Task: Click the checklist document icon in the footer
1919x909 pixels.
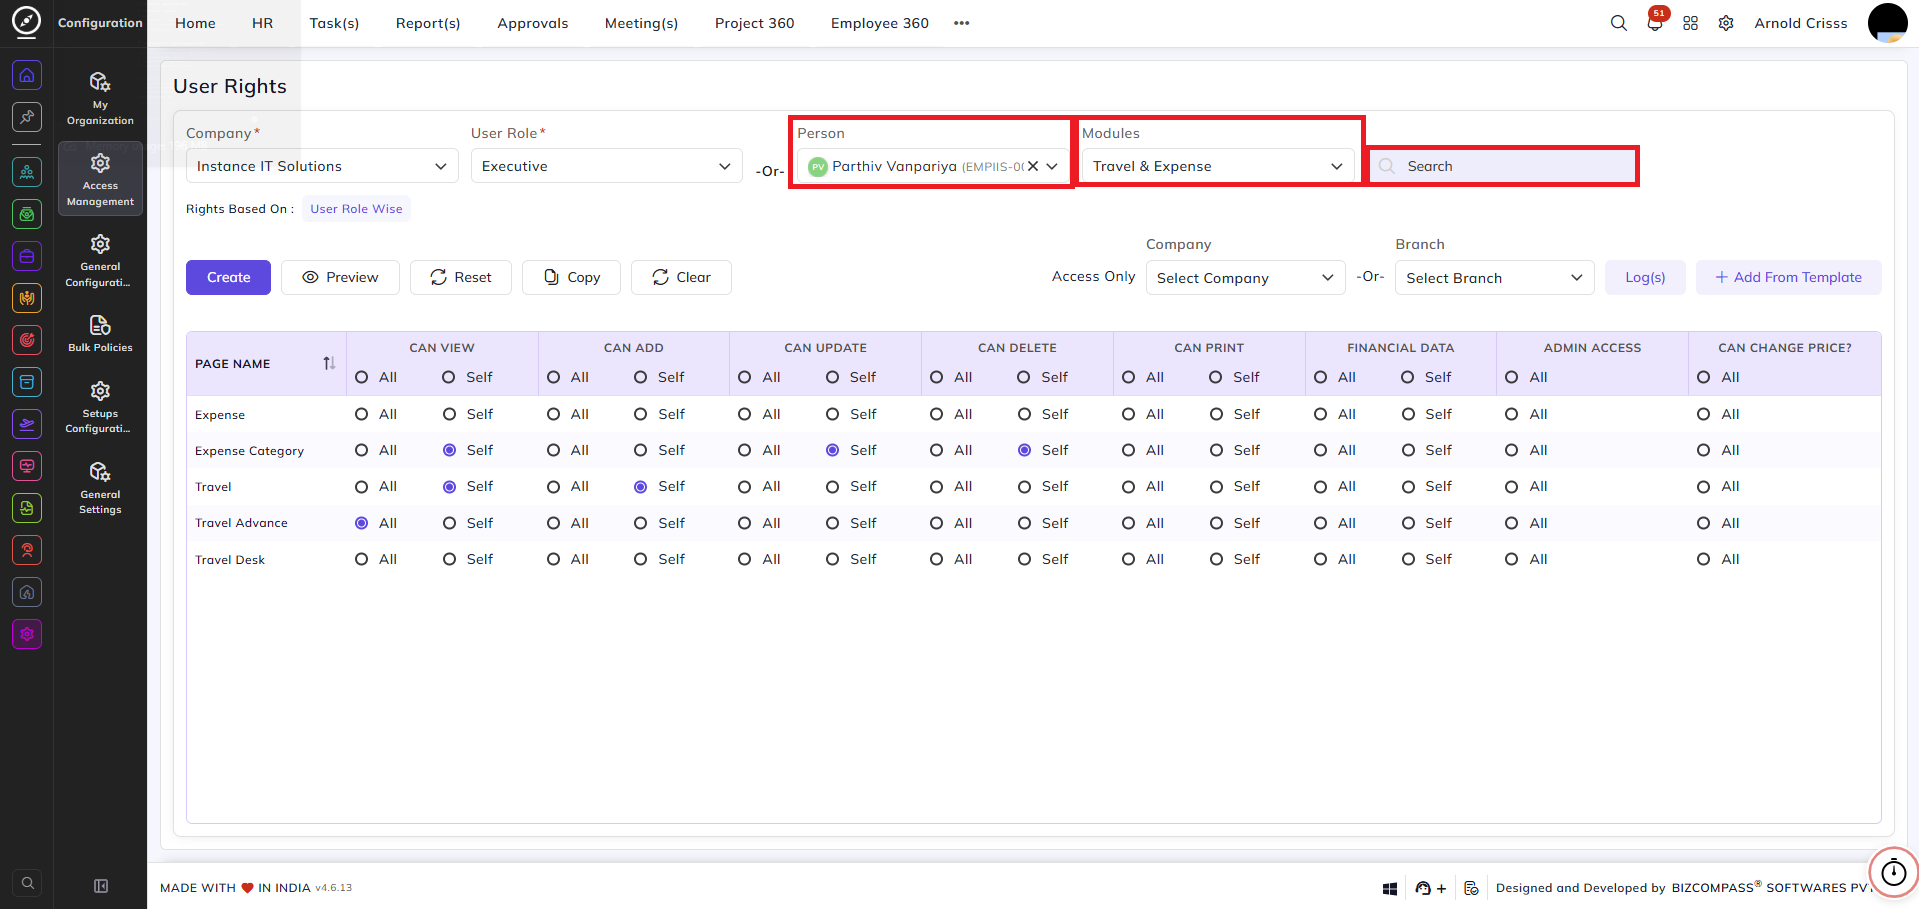Action: [x=1471, y=888]
